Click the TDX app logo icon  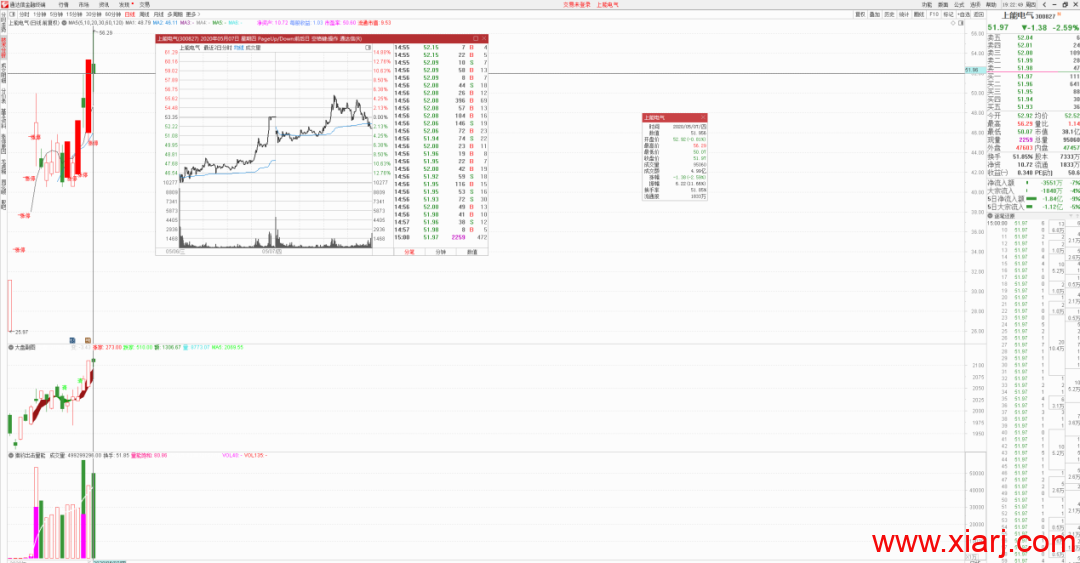(x=4, y=4)
